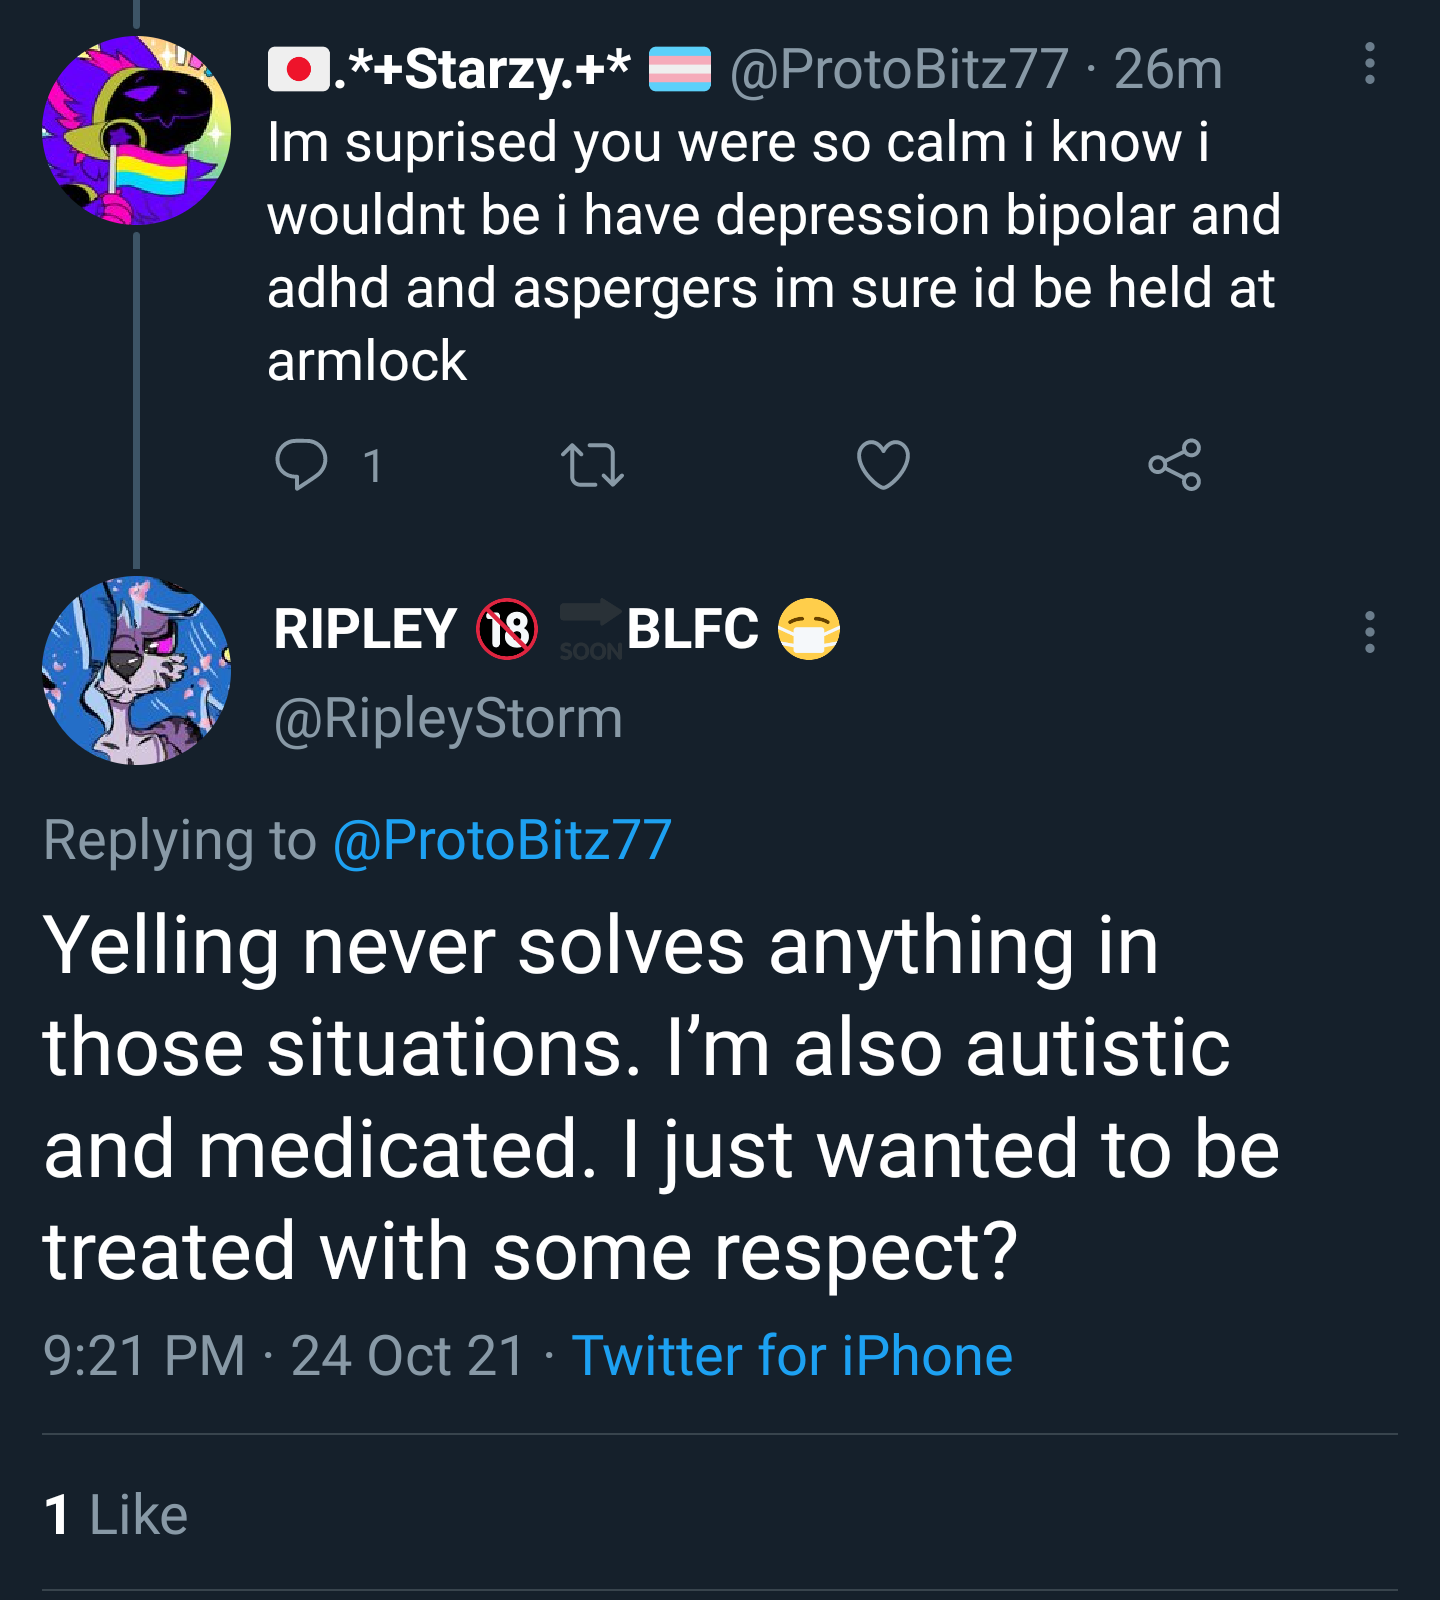
Task: Share Starzy's tweet using the share icon
Action: [x=1175, y=465]
